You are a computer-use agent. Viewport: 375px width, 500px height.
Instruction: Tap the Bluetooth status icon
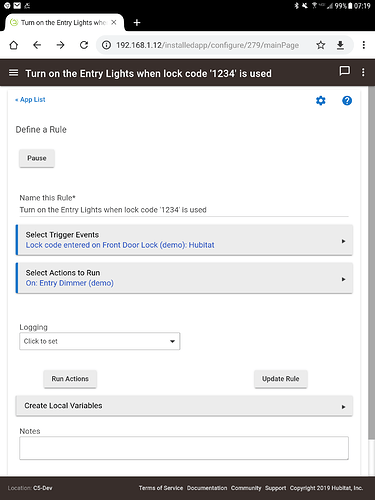[x=296, y=6]
